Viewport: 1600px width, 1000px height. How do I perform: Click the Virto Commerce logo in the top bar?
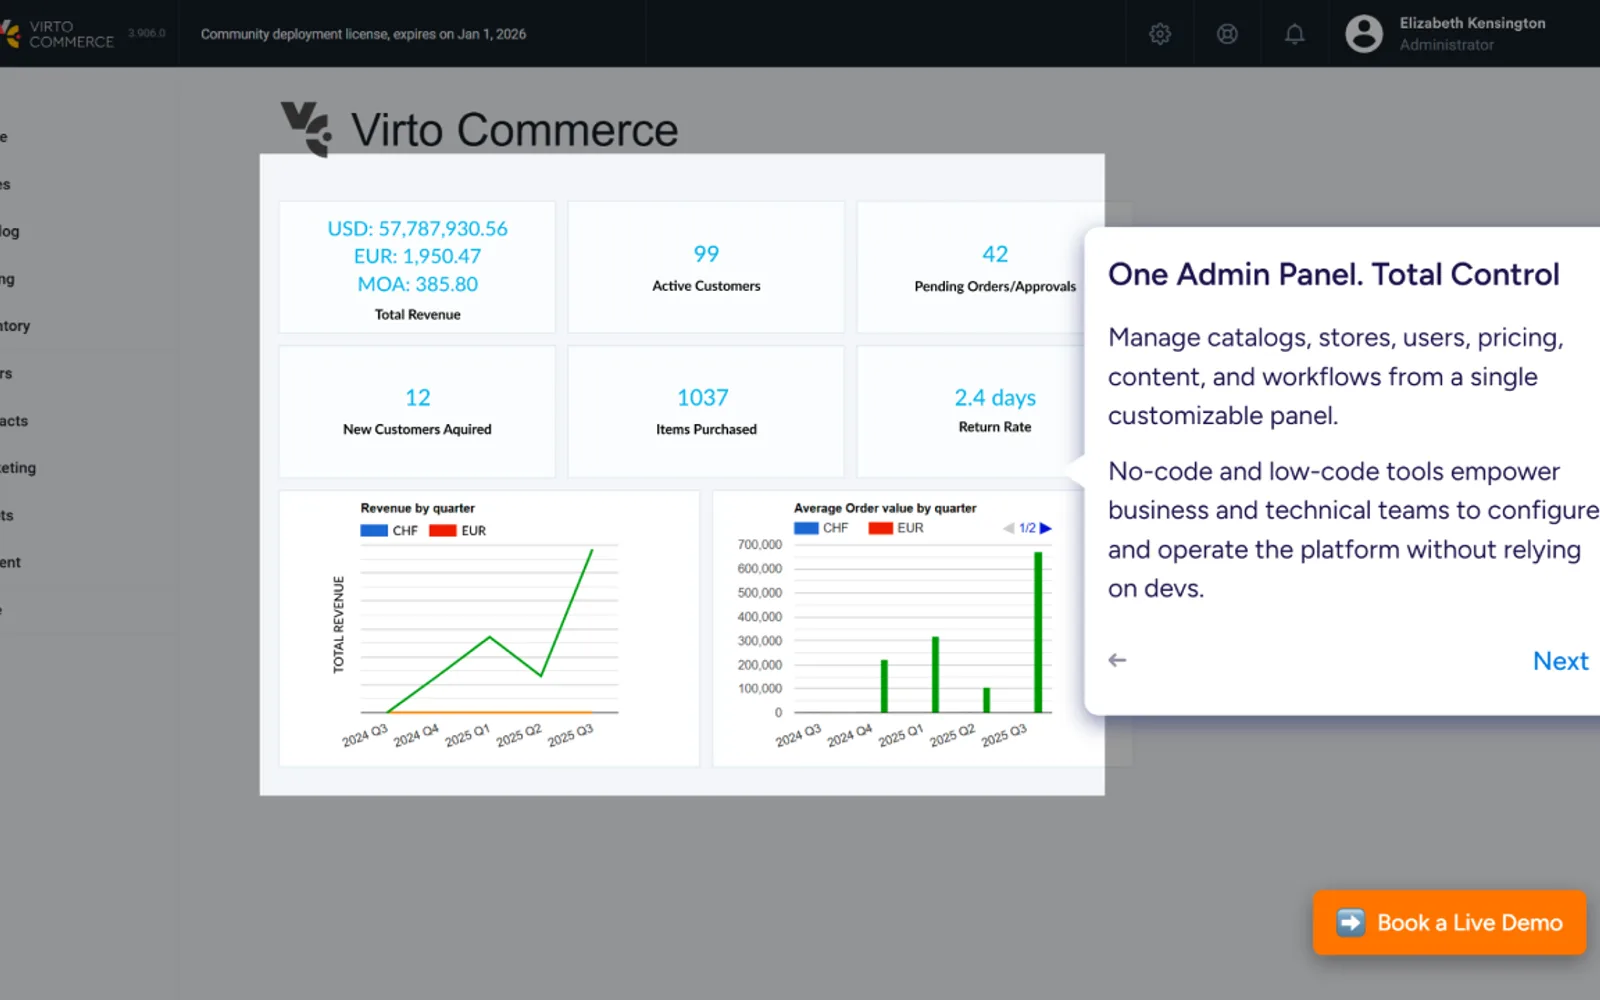tap(58, 34)
